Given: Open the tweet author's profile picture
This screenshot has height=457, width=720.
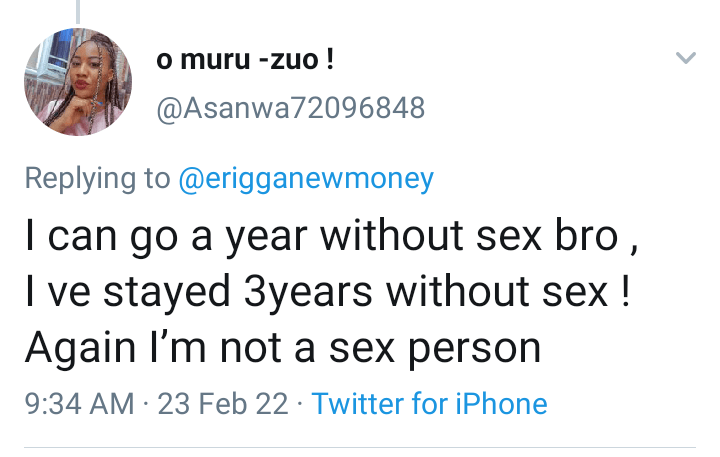Looking at the screenshot, I should tap(76, 81).
